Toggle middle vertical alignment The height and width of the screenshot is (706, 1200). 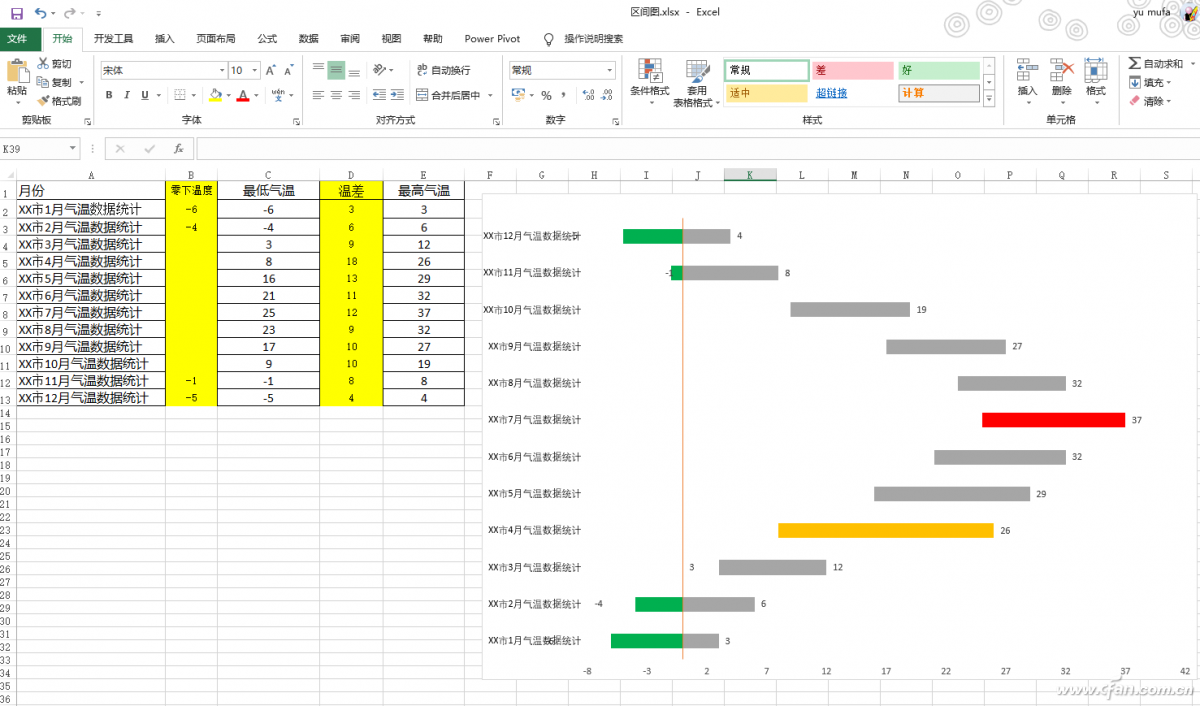point(336,70)
